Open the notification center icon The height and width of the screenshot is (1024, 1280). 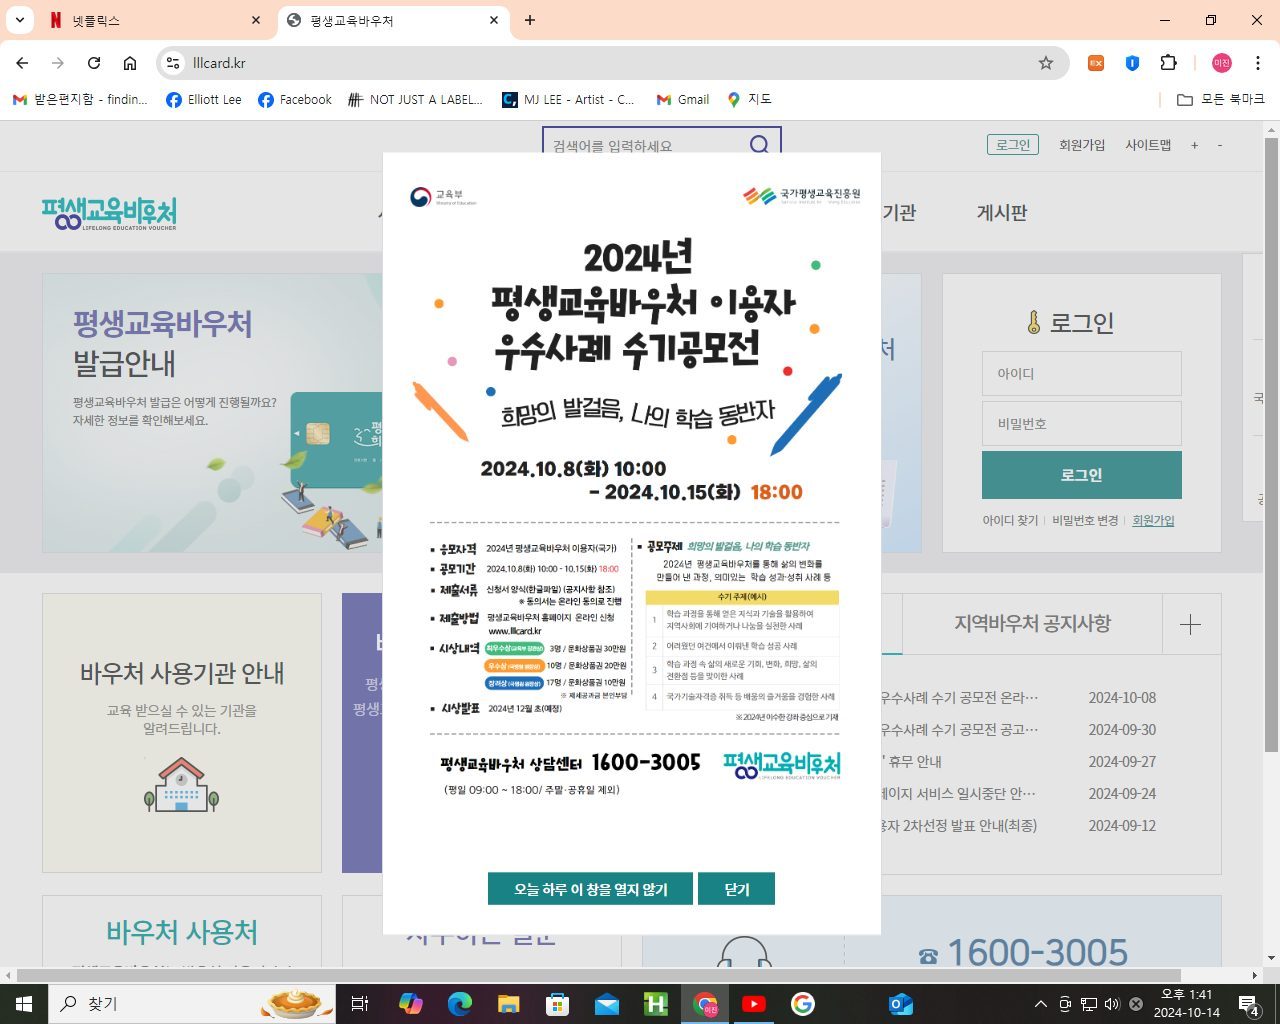1250,1004
